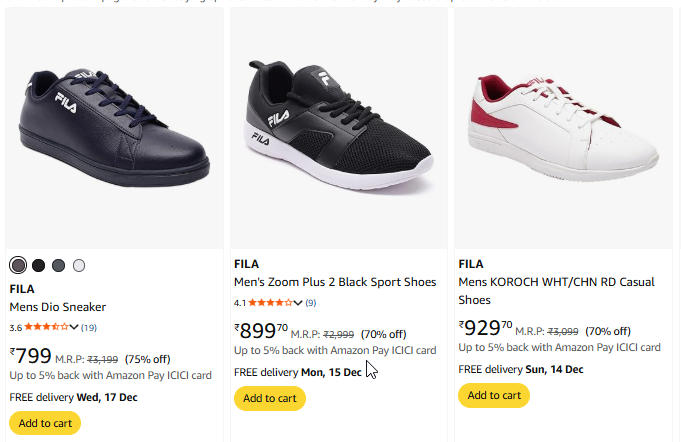Click the ₹799 price of Dio Sneaker
Image resolution: width=681 pixels, height=442 pixels.
click(x=30, y=356)
